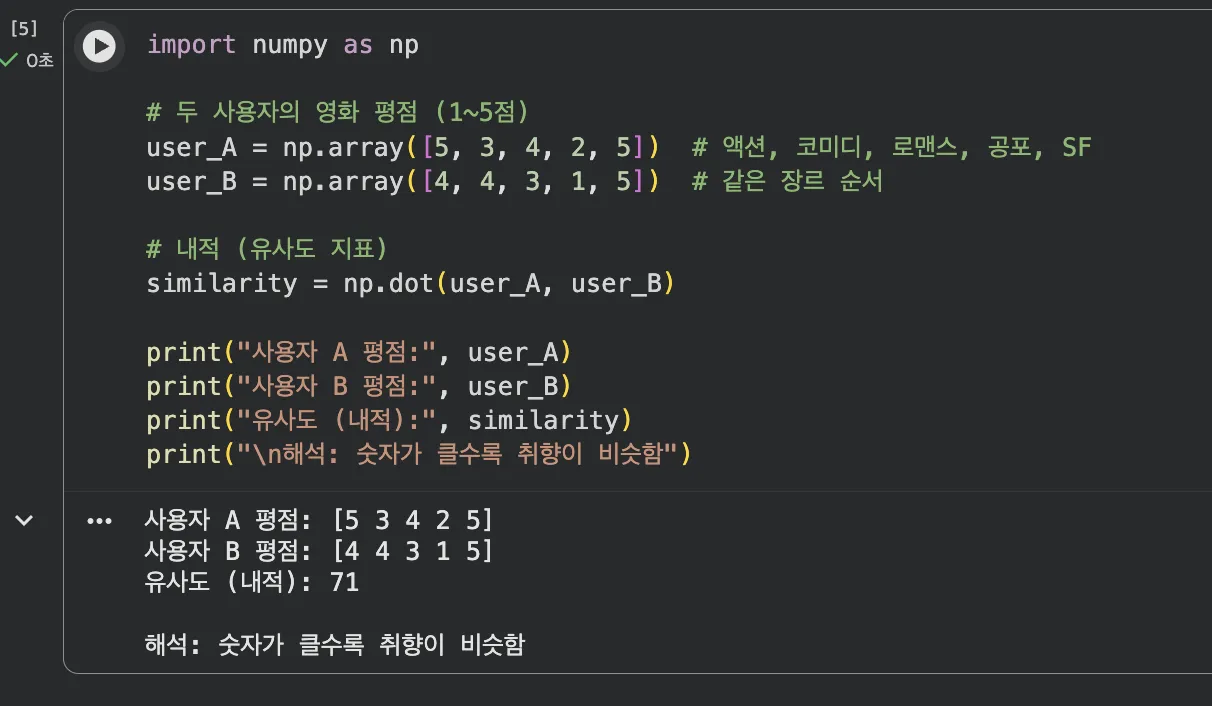Place cursor on the import numpy line
This screenshot has width=1212, height=706.
point(282,45)
